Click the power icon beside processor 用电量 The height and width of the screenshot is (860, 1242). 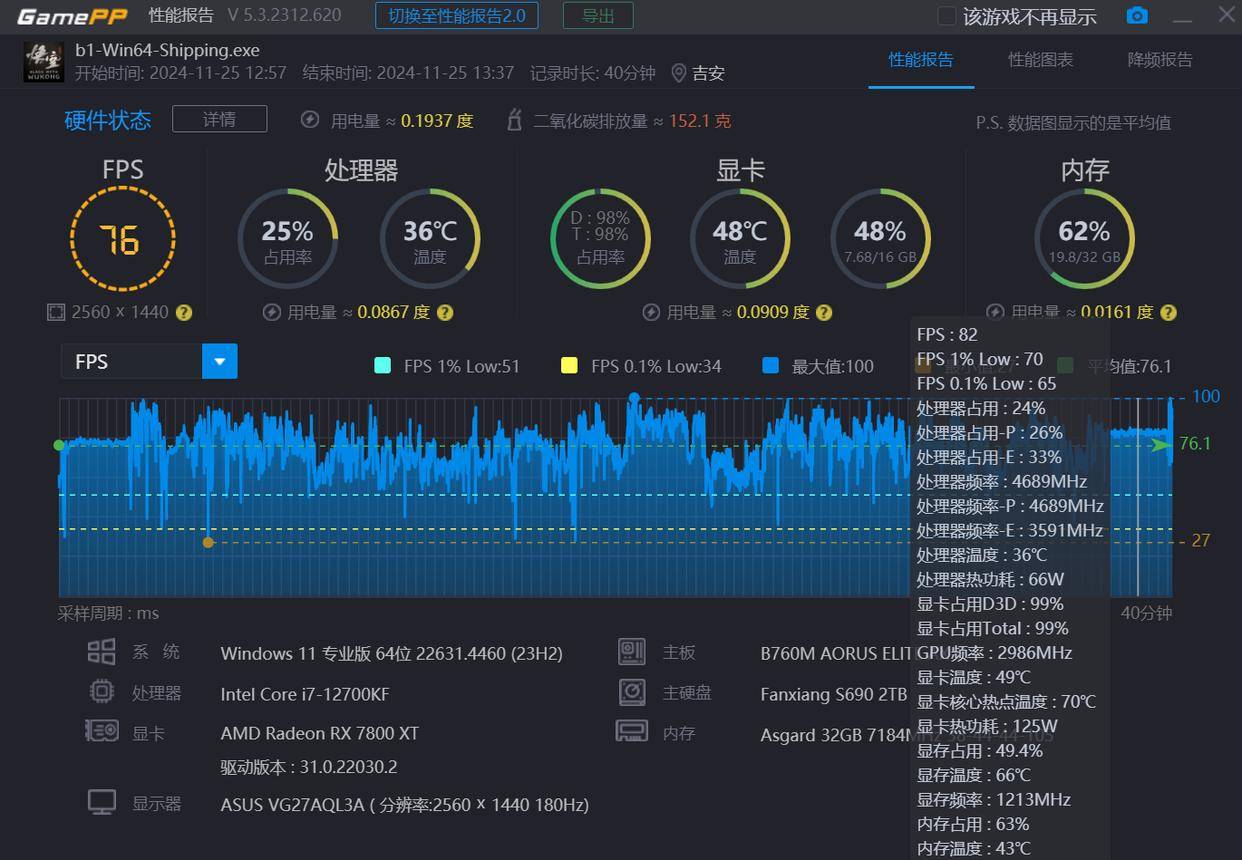[x=271, y=312]
